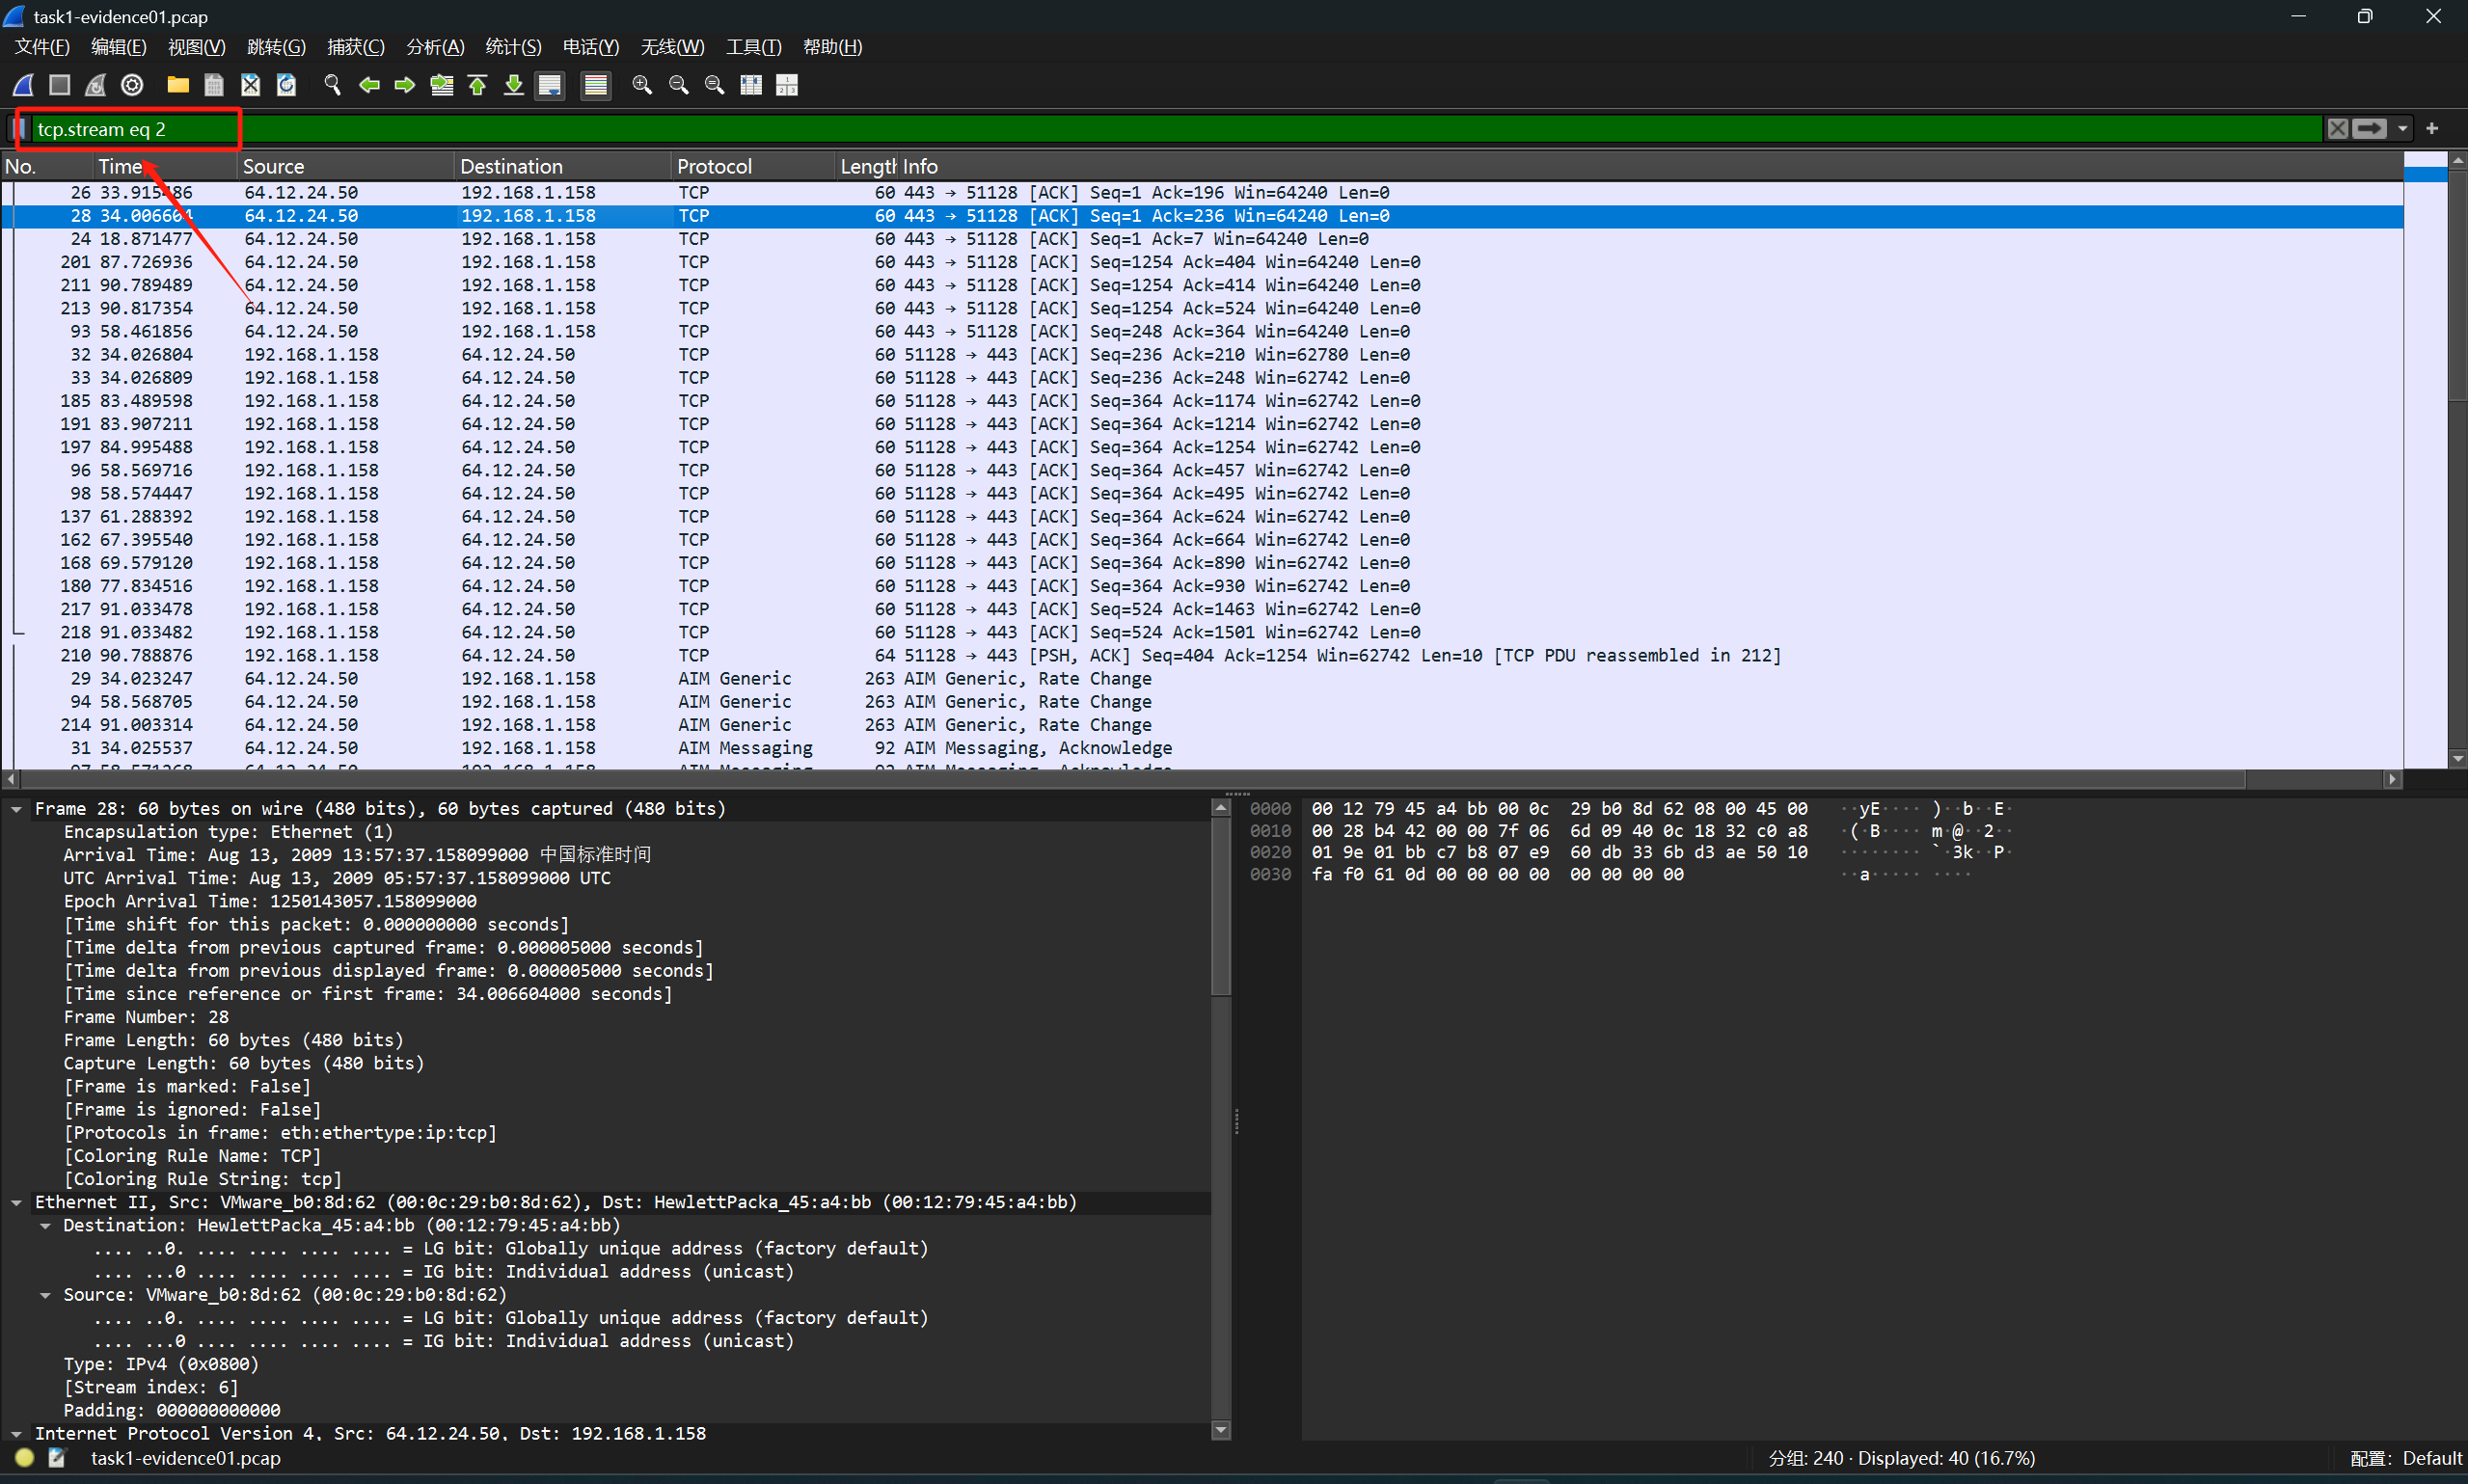Click the open capture file folder icon
This screenshot has height=1484, width=2468.
coord(178,86)
